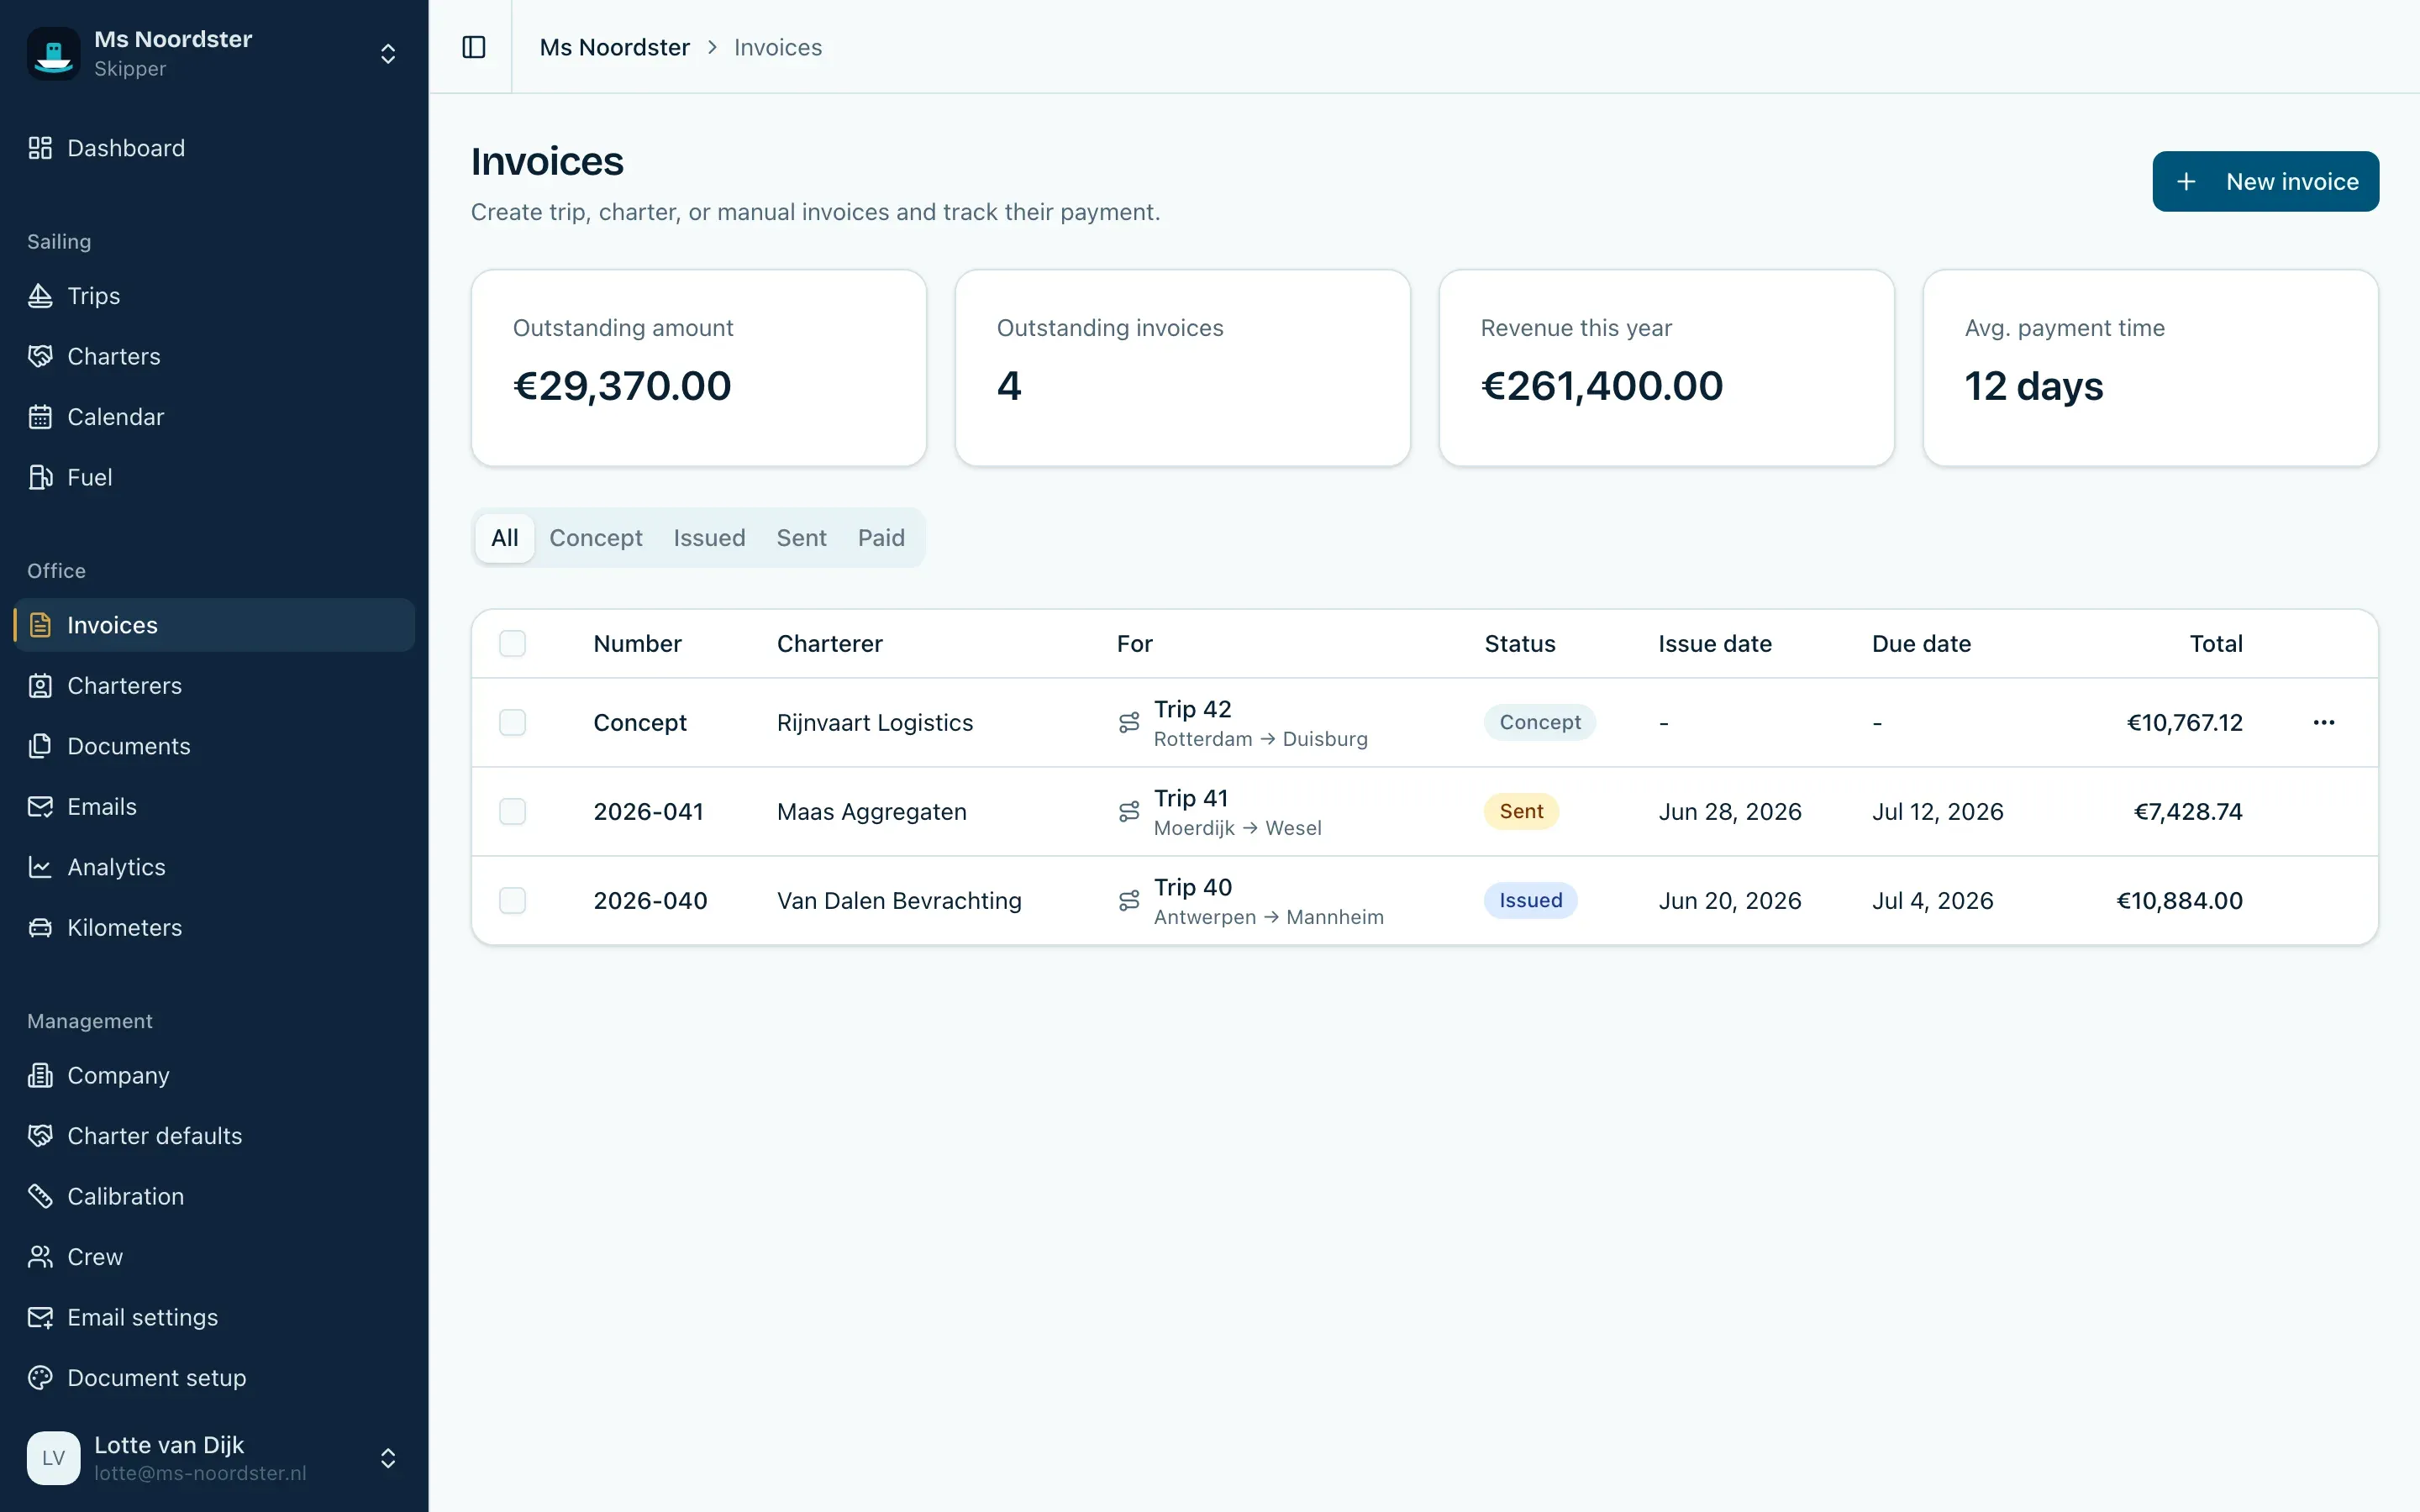Viewport: 2420px width, 1512px height.
Task: Click Ms Noordster breadcrumb link
Action: [x=614, y=47]
